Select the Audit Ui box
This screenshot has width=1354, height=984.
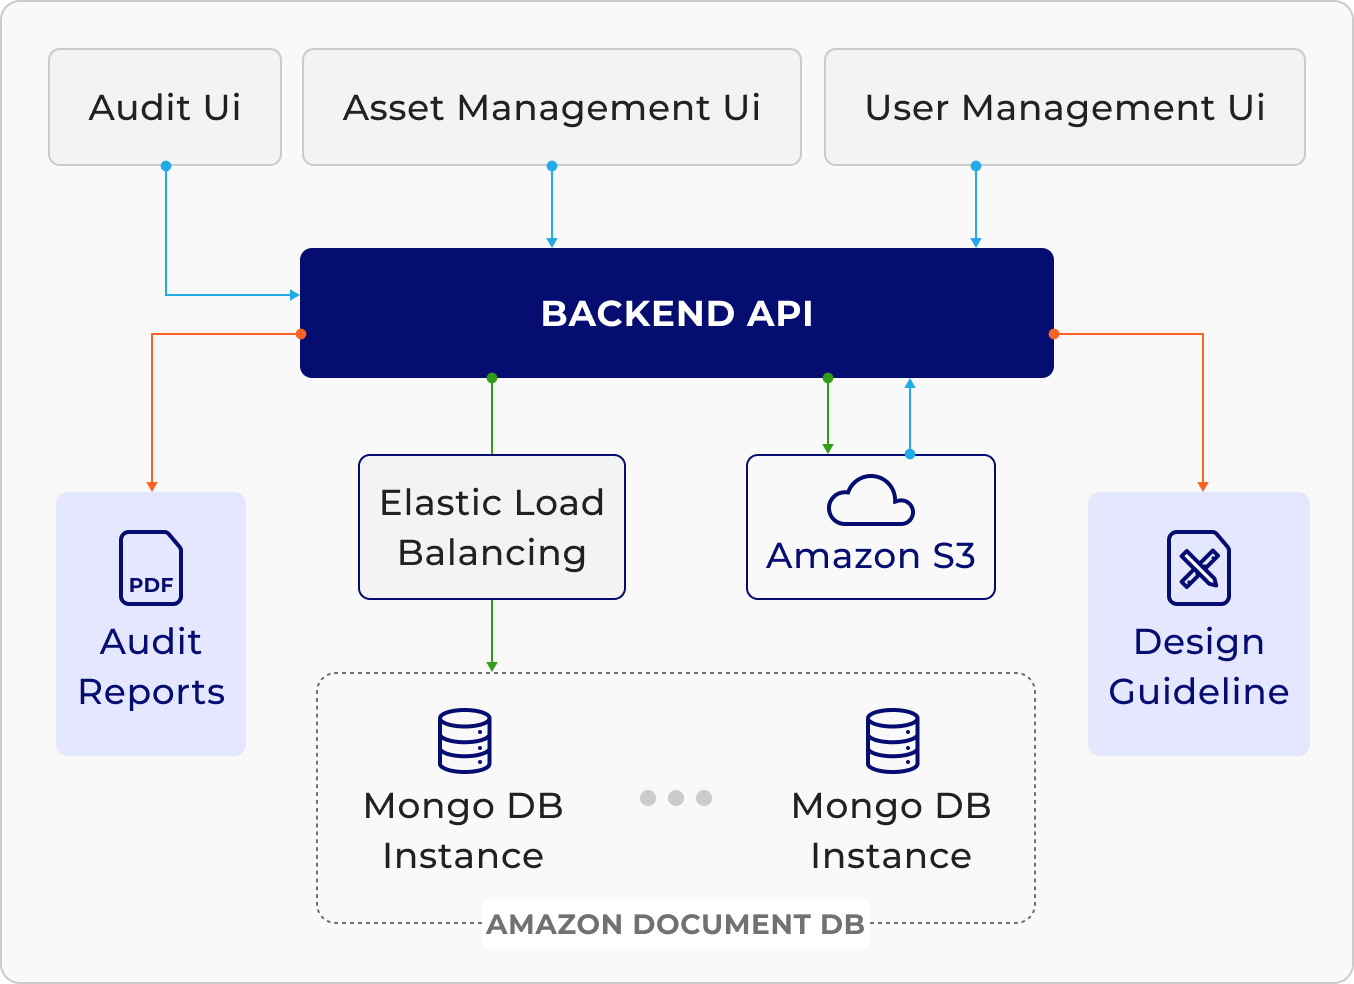[165, 107]
